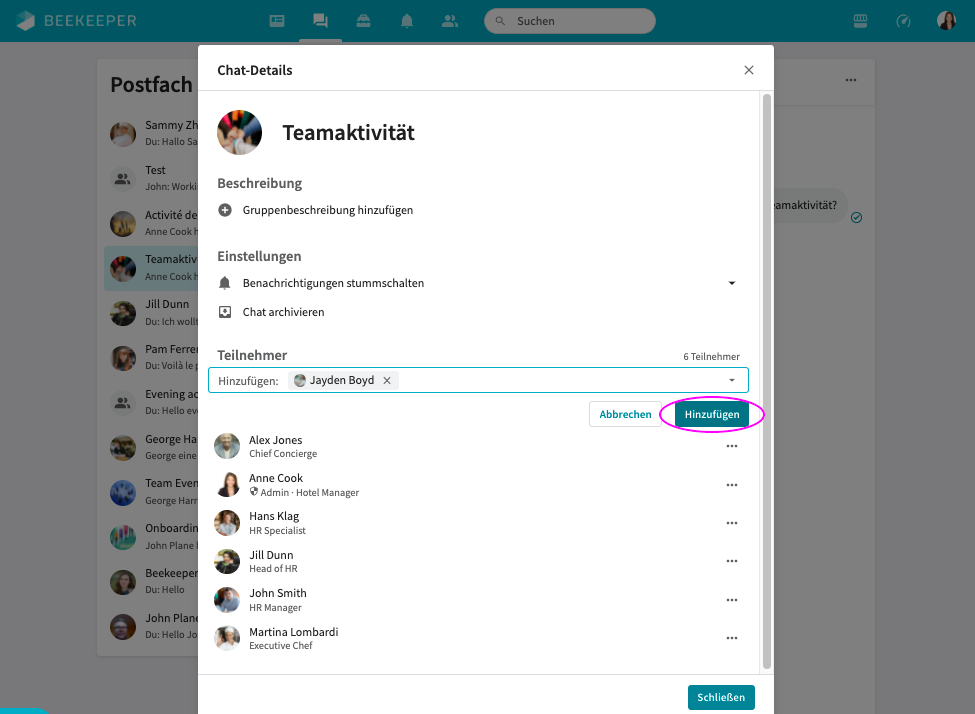Select Benachrichtigungen stummschalten text

[333, 284]
